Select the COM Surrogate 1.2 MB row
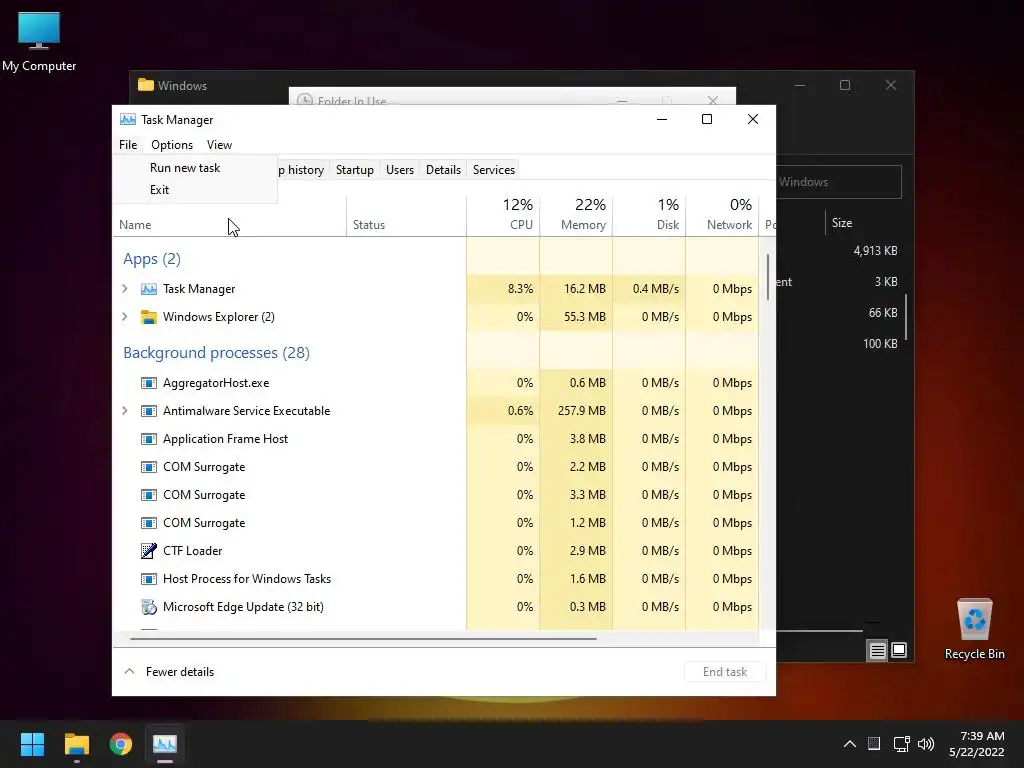 [436, 523]
